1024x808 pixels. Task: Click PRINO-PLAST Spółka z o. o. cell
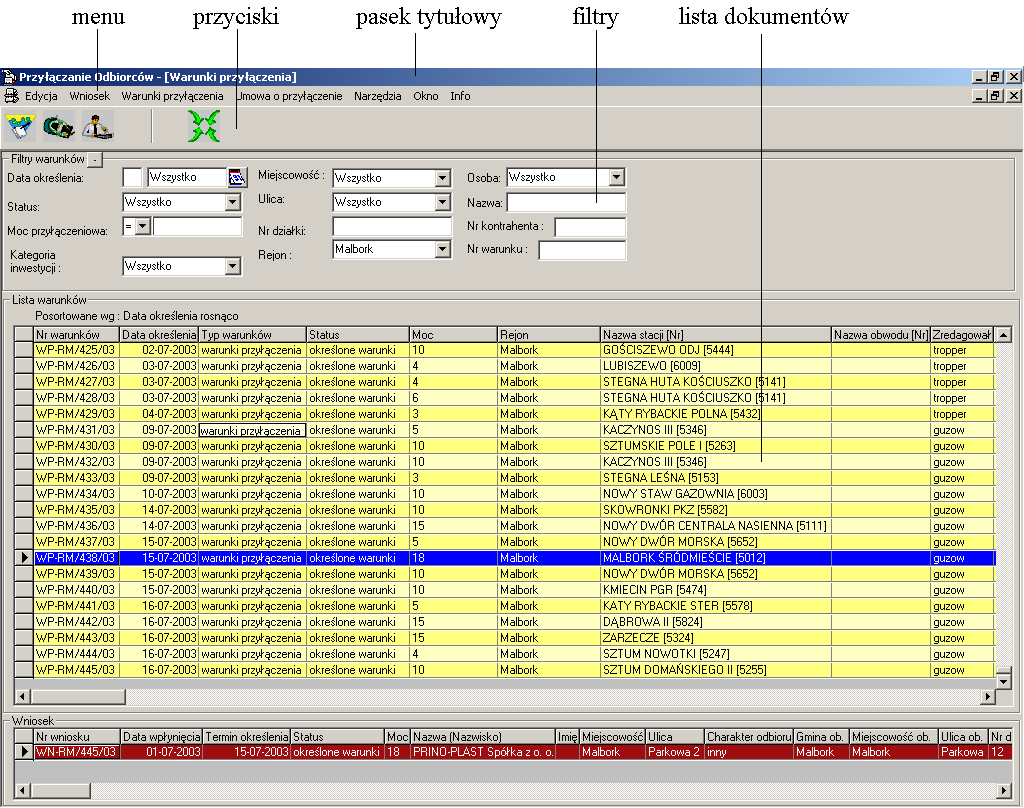coord(483,752)
